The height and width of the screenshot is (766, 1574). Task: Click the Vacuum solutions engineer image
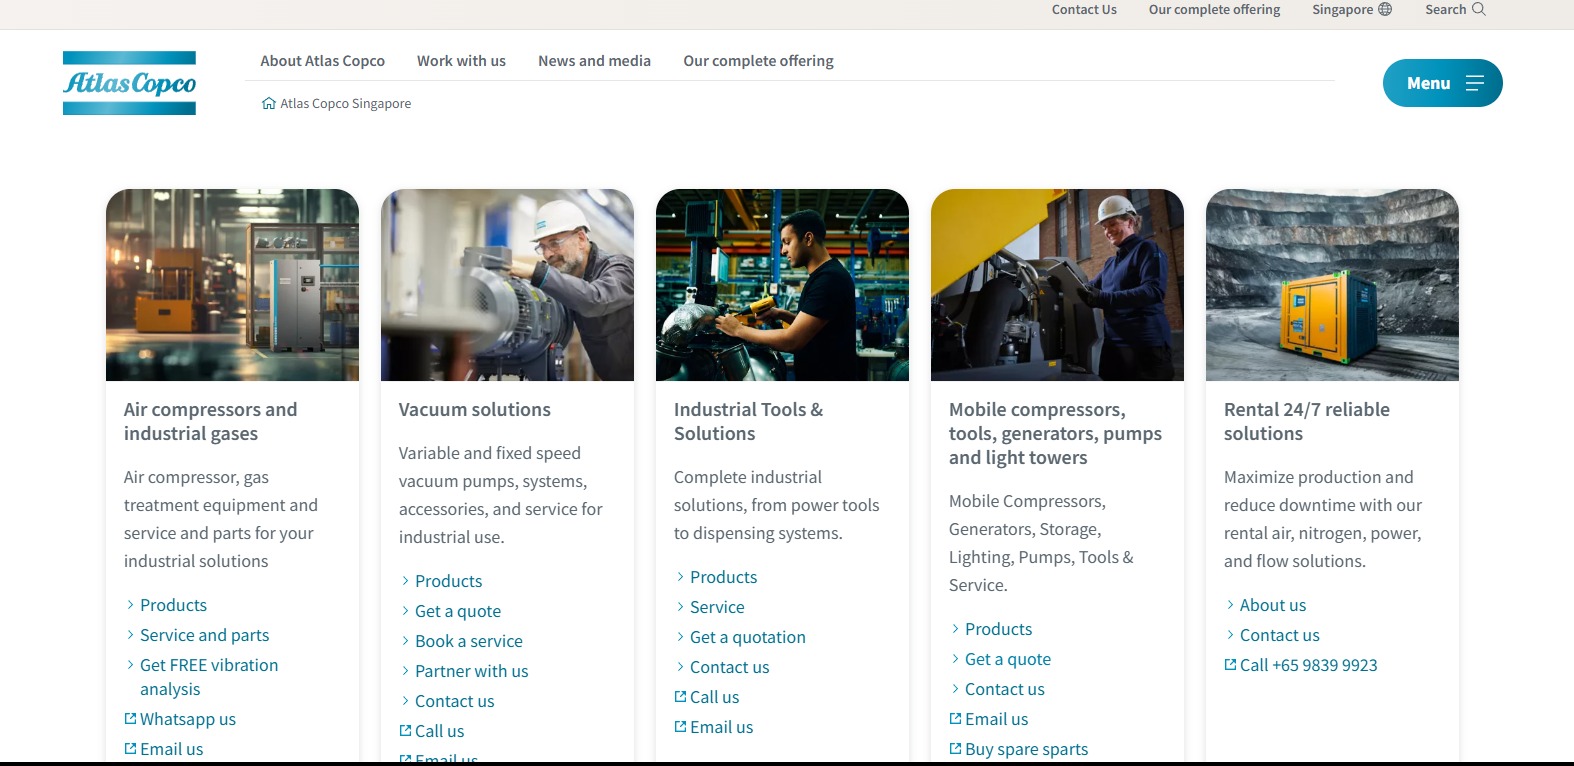507,285
